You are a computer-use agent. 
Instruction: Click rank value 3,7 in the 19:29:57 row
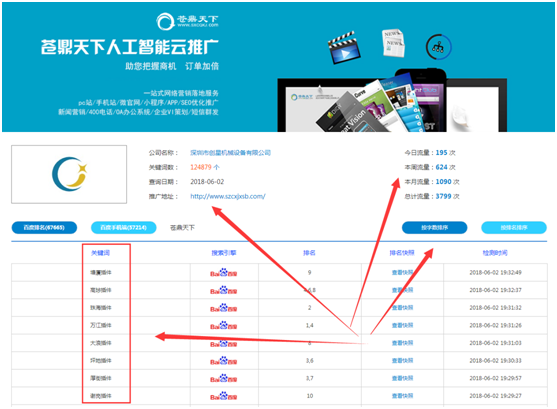point(310,378)
